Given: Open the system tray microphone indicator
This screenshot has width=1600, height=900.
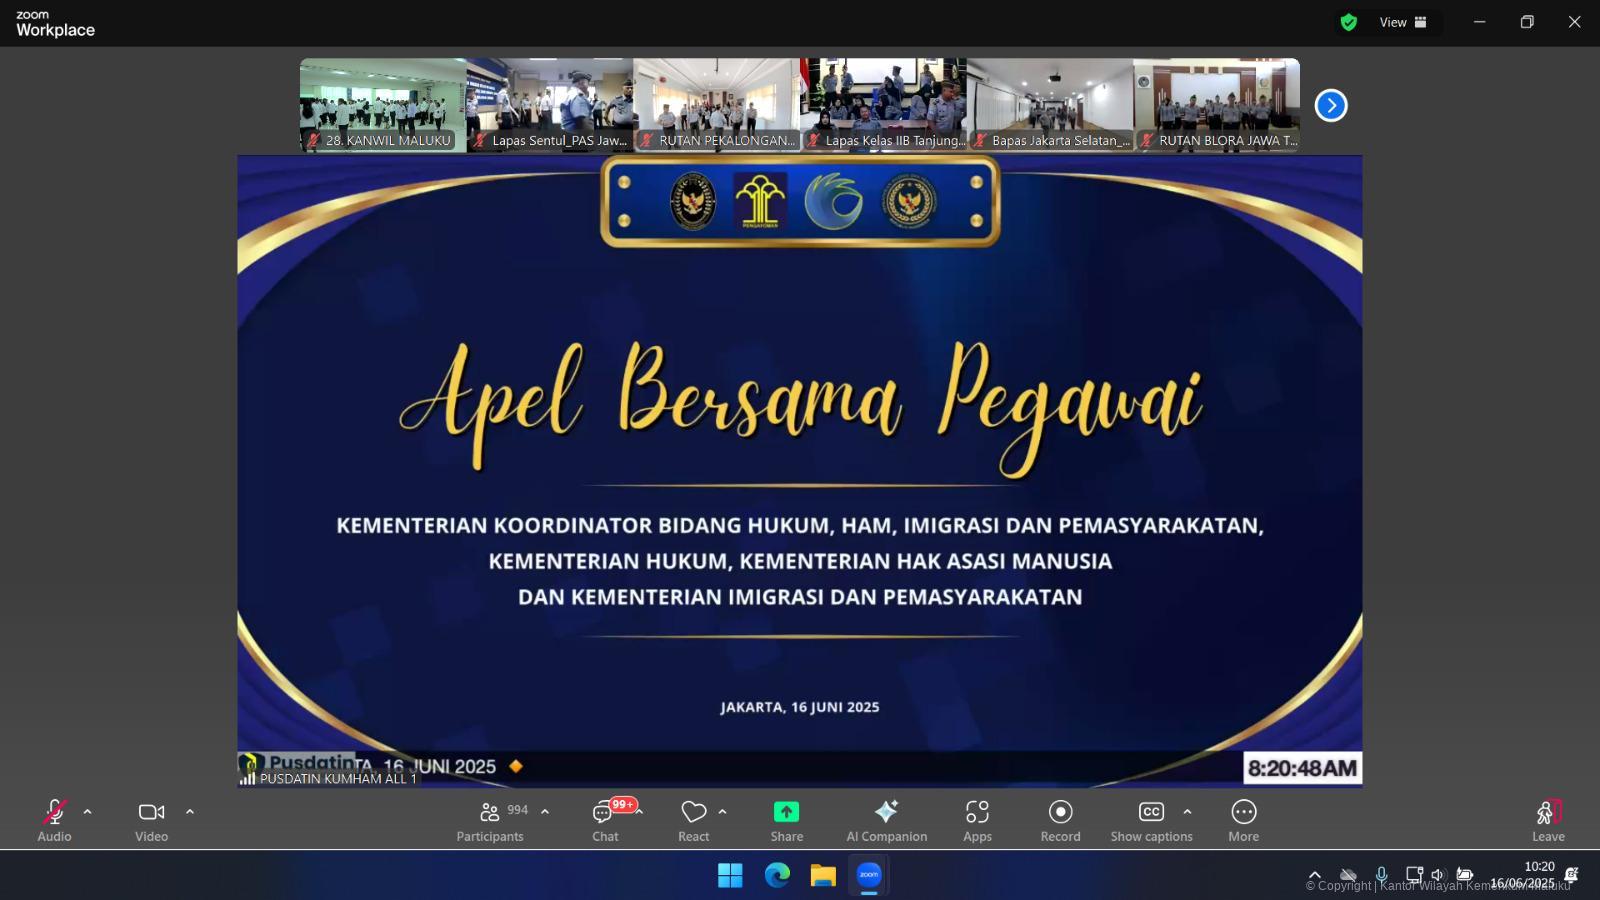Looking at the screenshot, I should 1382,875.
